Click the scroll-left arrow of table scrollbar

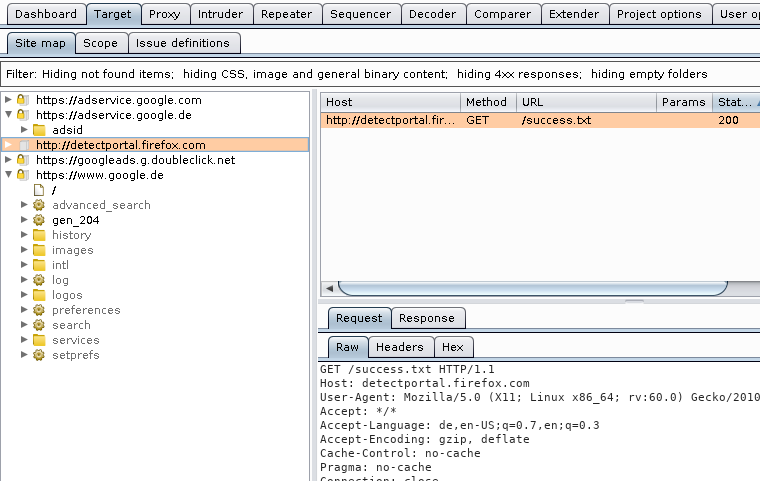[330, 288]
